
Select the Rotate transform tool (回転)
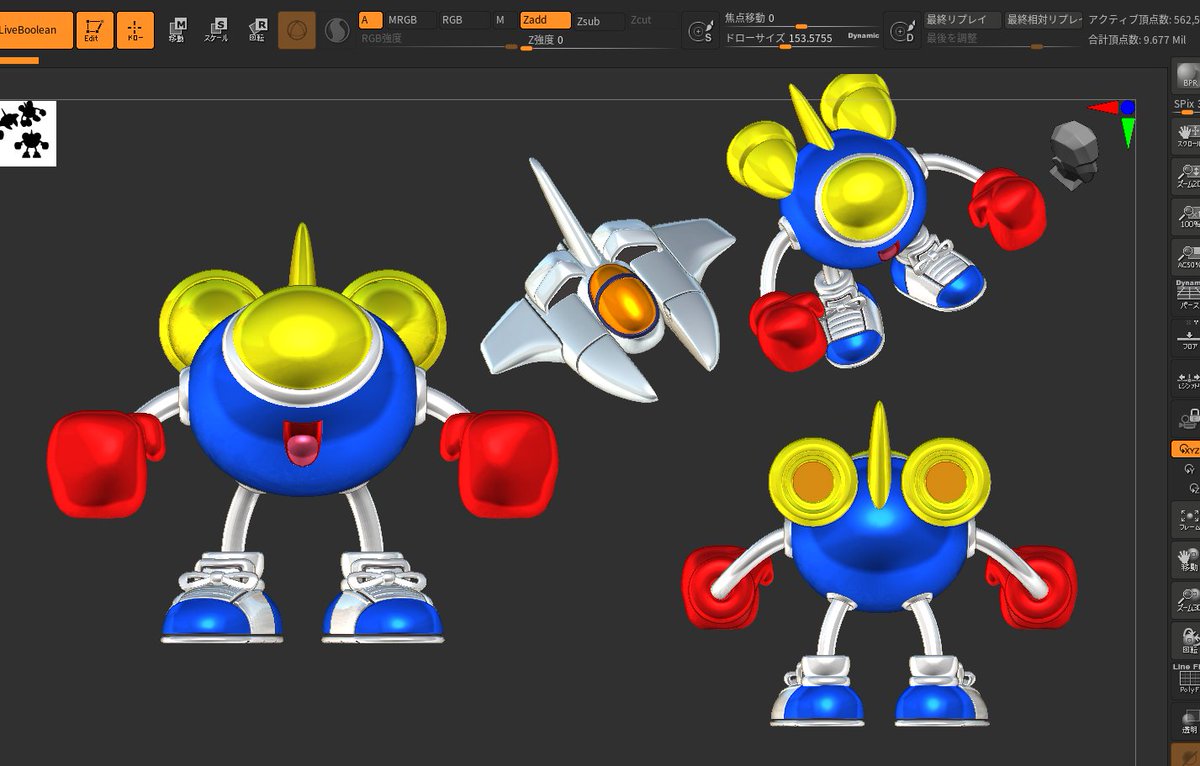point(257,27)
